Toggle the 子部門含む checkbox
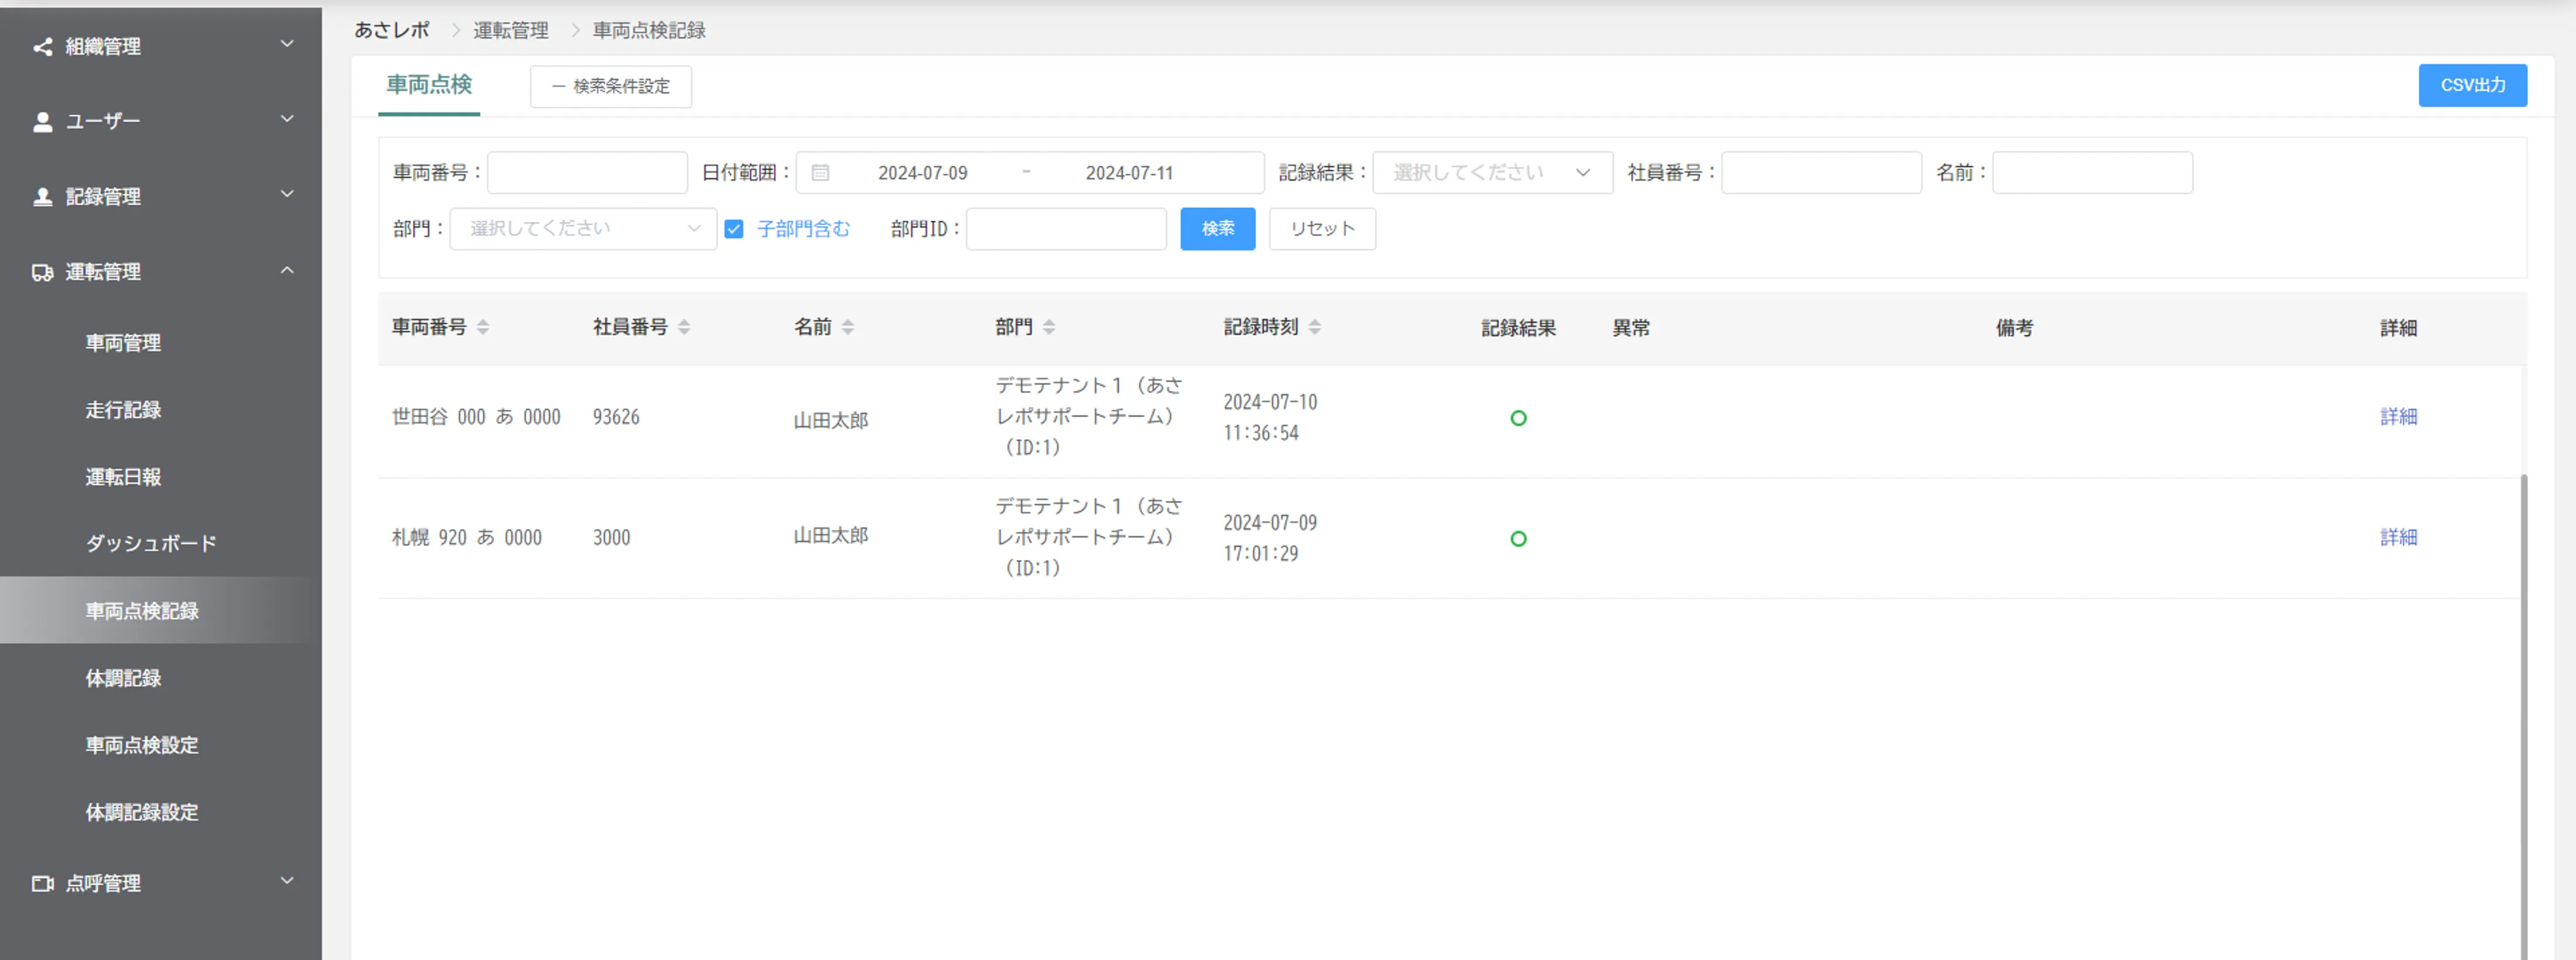 click(x=734, y=229)
